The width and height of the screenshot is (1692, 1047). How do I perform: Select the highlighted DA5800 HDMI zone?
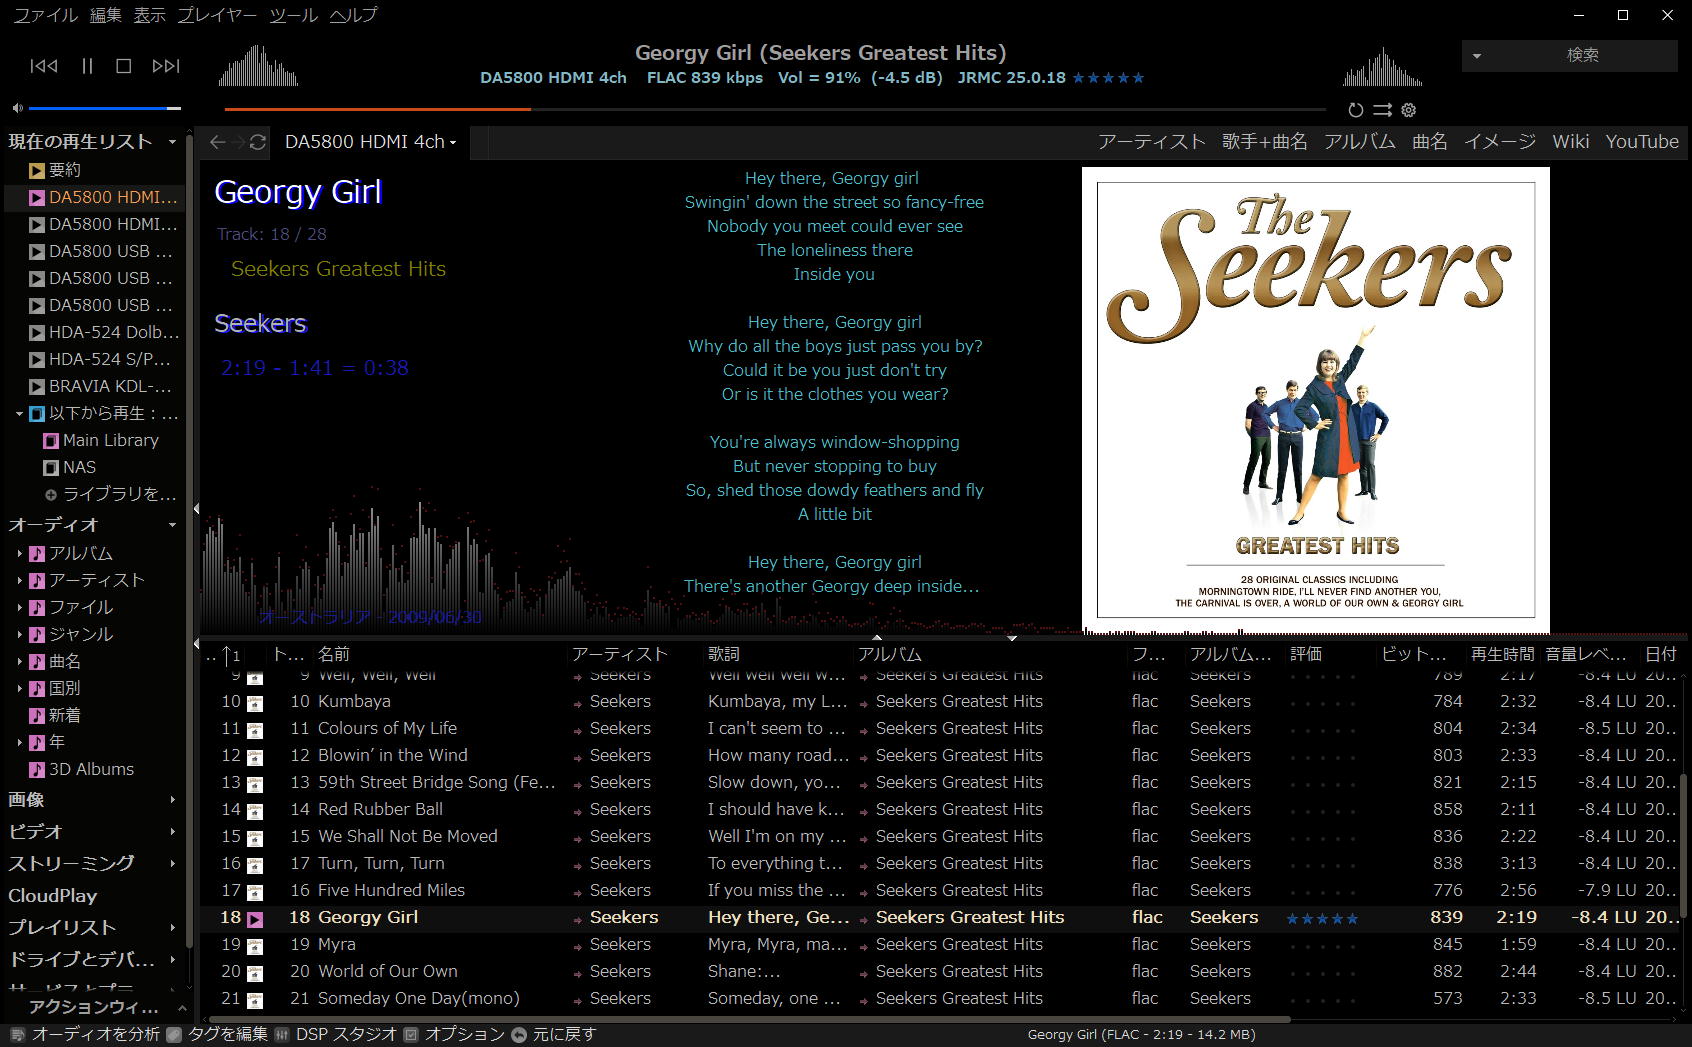103,197
